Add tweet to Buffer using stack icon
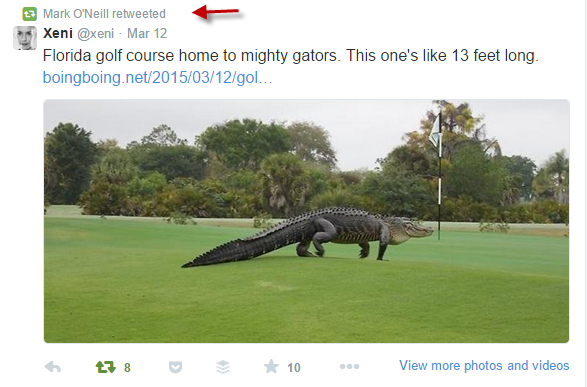This screenshot has height=387, width=587. click(x=223, y=367)
